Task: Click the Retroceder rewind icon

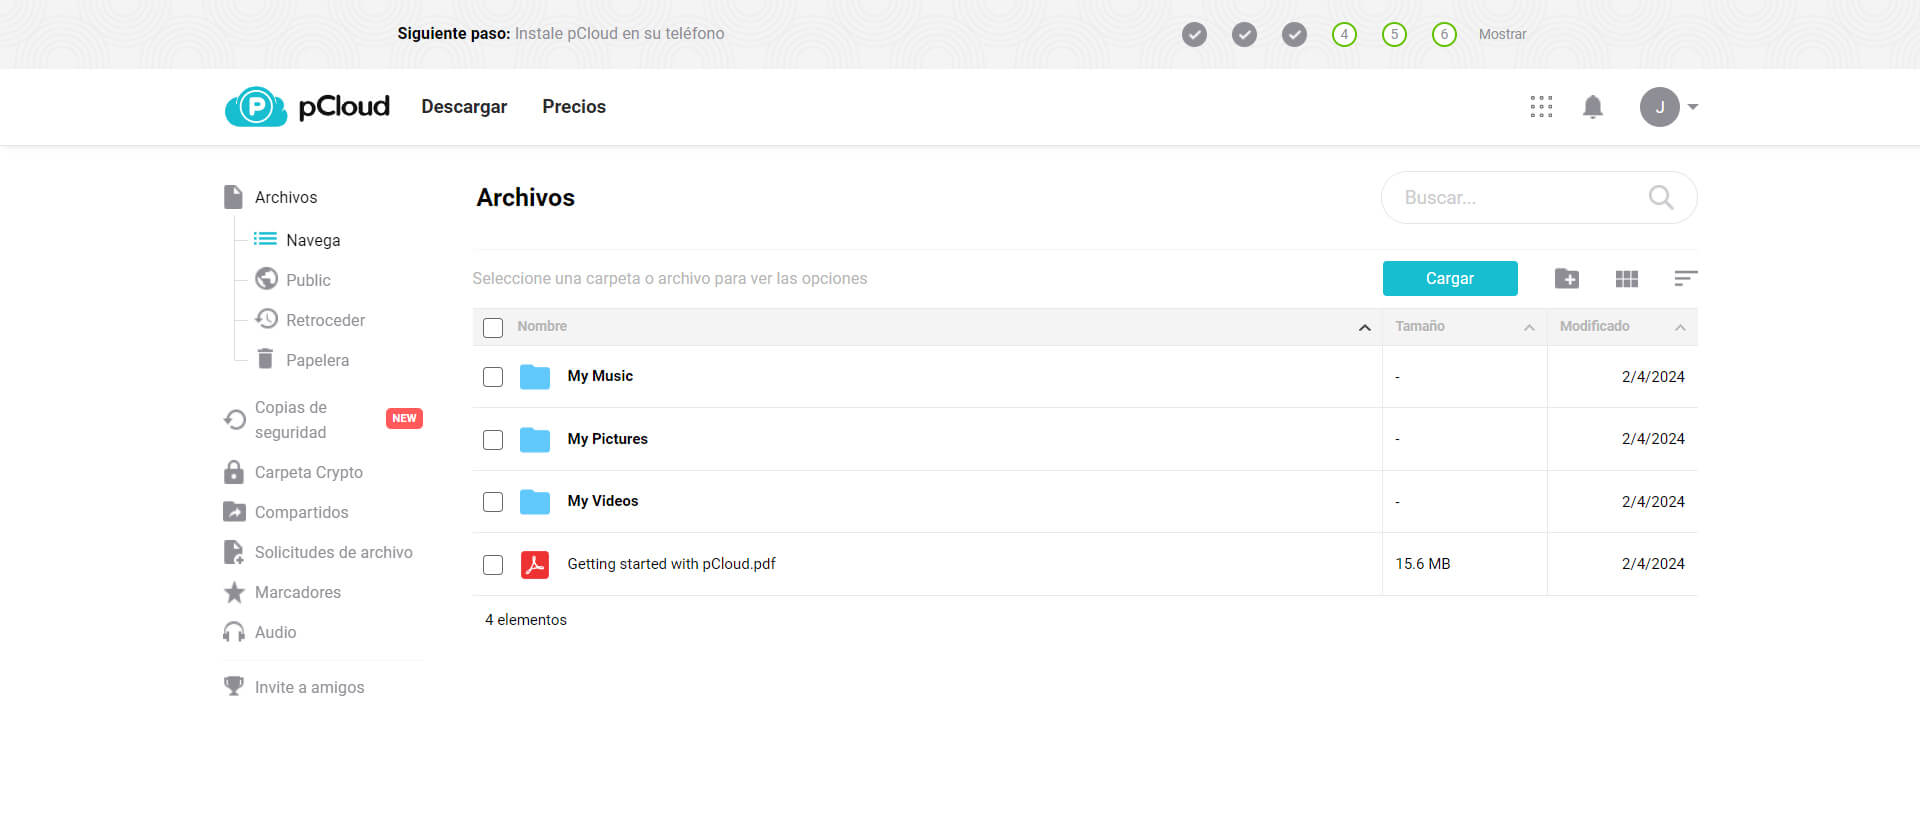Action: pyautogui.click(x=266, y=319)
